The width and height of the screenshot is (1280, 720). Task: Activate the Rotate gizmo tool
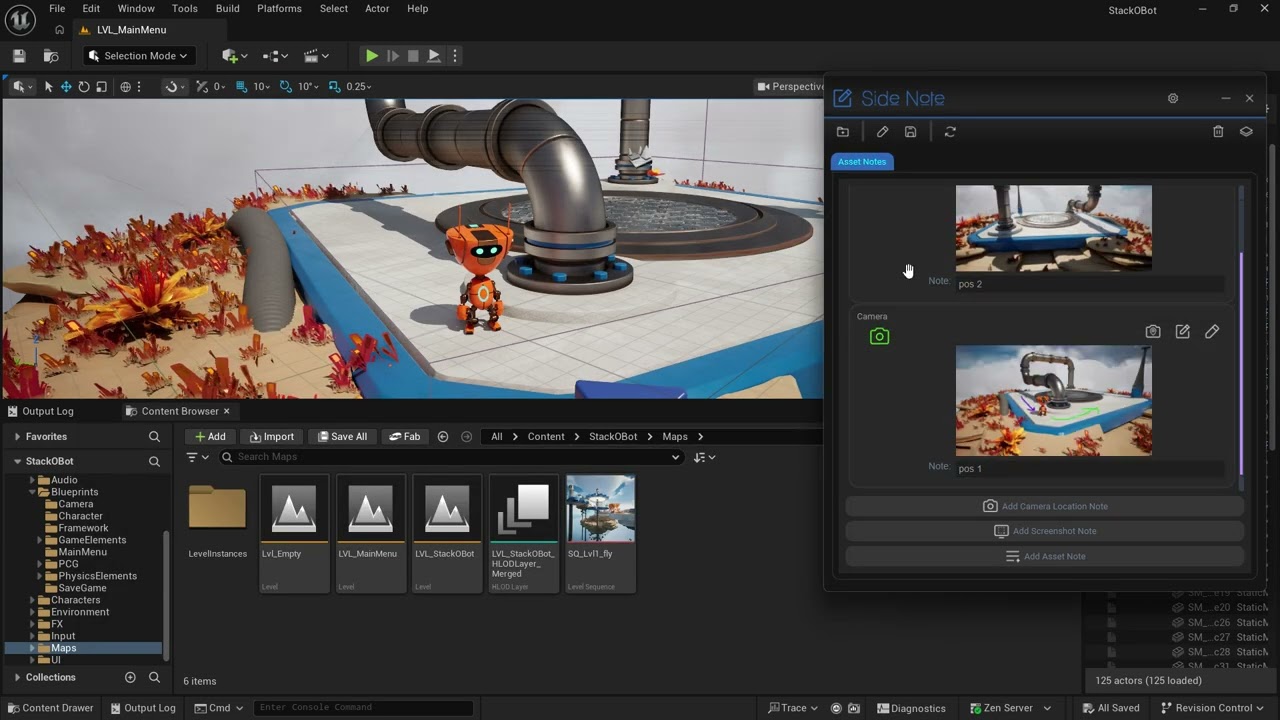(84, 87)
